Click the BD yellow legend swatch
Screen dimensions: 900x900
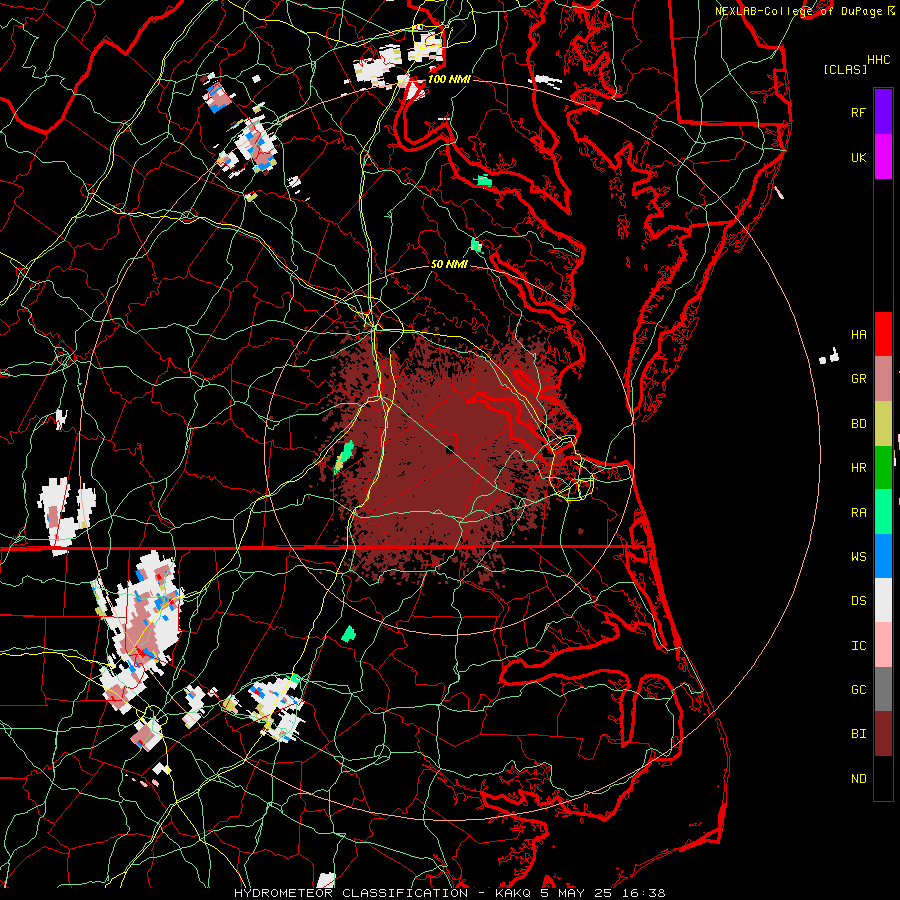click(883, 423)
